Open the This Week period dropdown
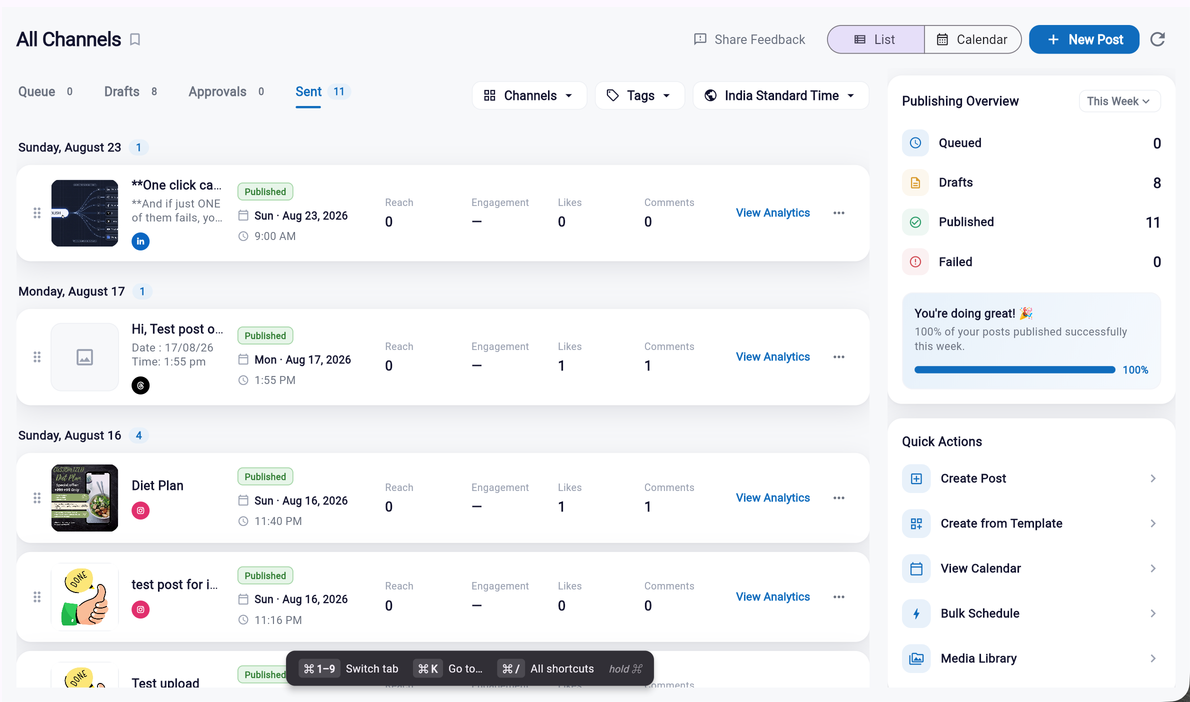The image size is (1190, 702). 1119,101
